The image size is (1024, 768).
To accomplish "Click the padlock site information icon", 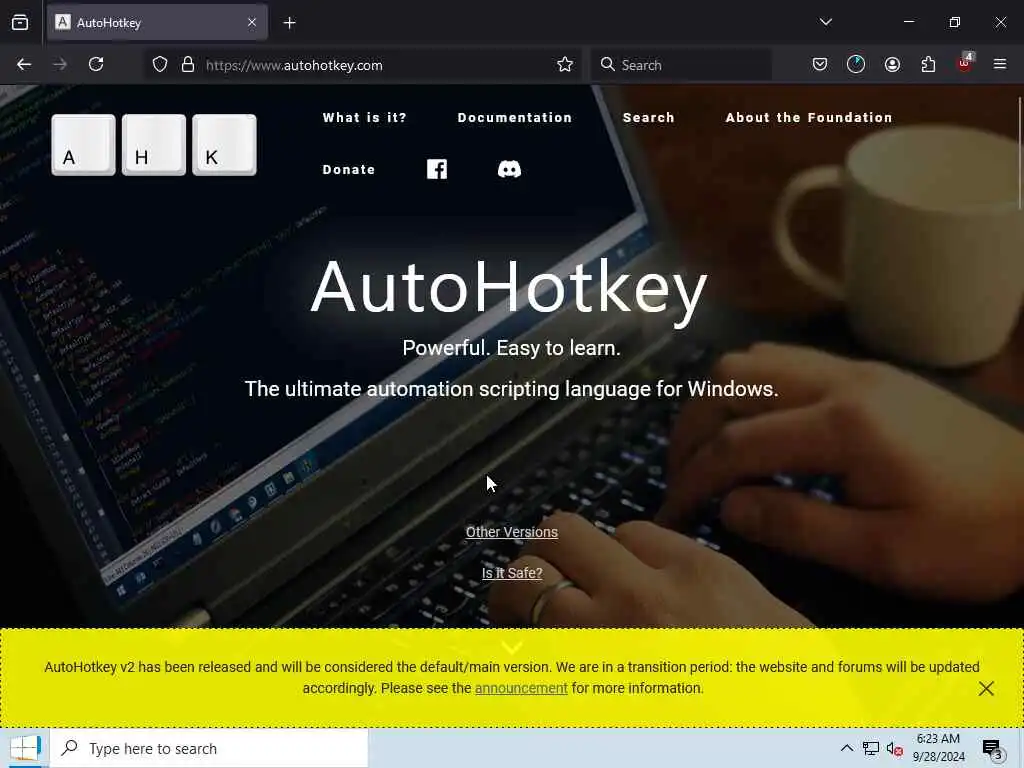I will pyautogui.click(x=188, y=65).
